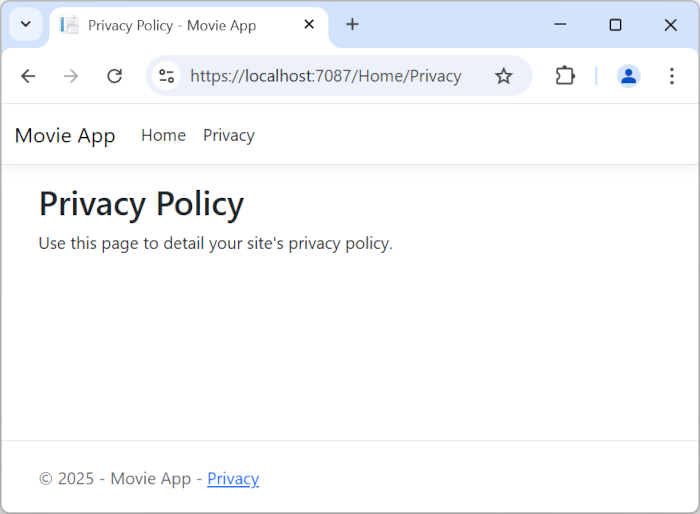The image size is (700, 514).
Task: Open the Chrome profile avatar
Action: click(628, 76)
